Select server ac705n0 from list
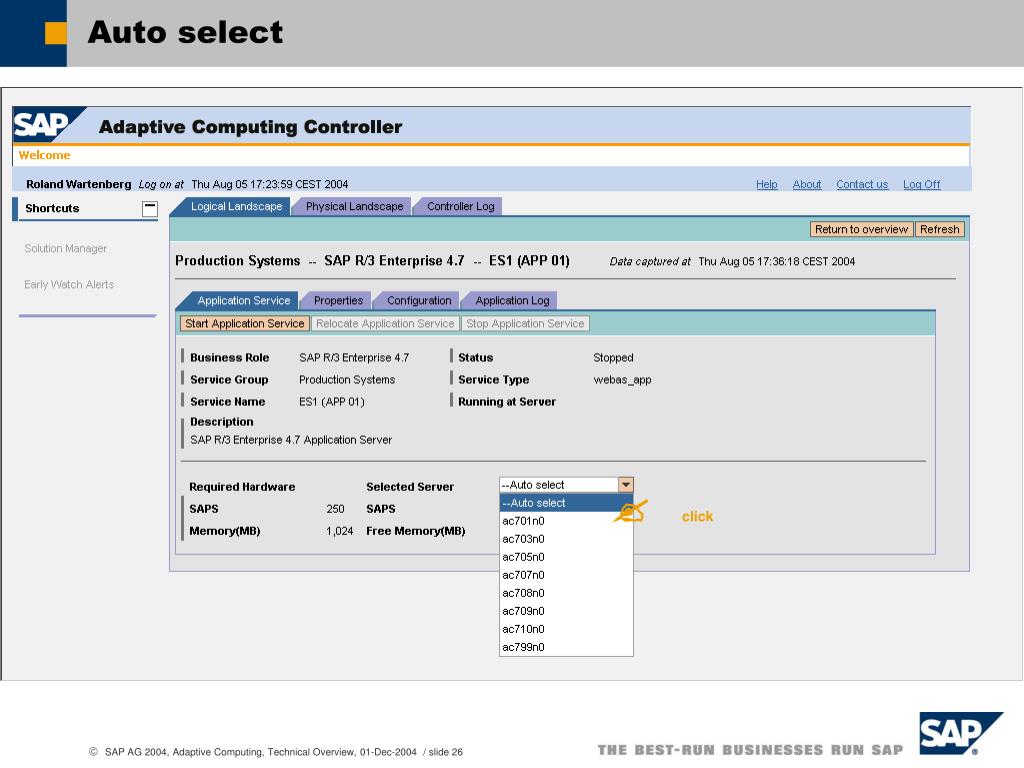 point(566,557)
